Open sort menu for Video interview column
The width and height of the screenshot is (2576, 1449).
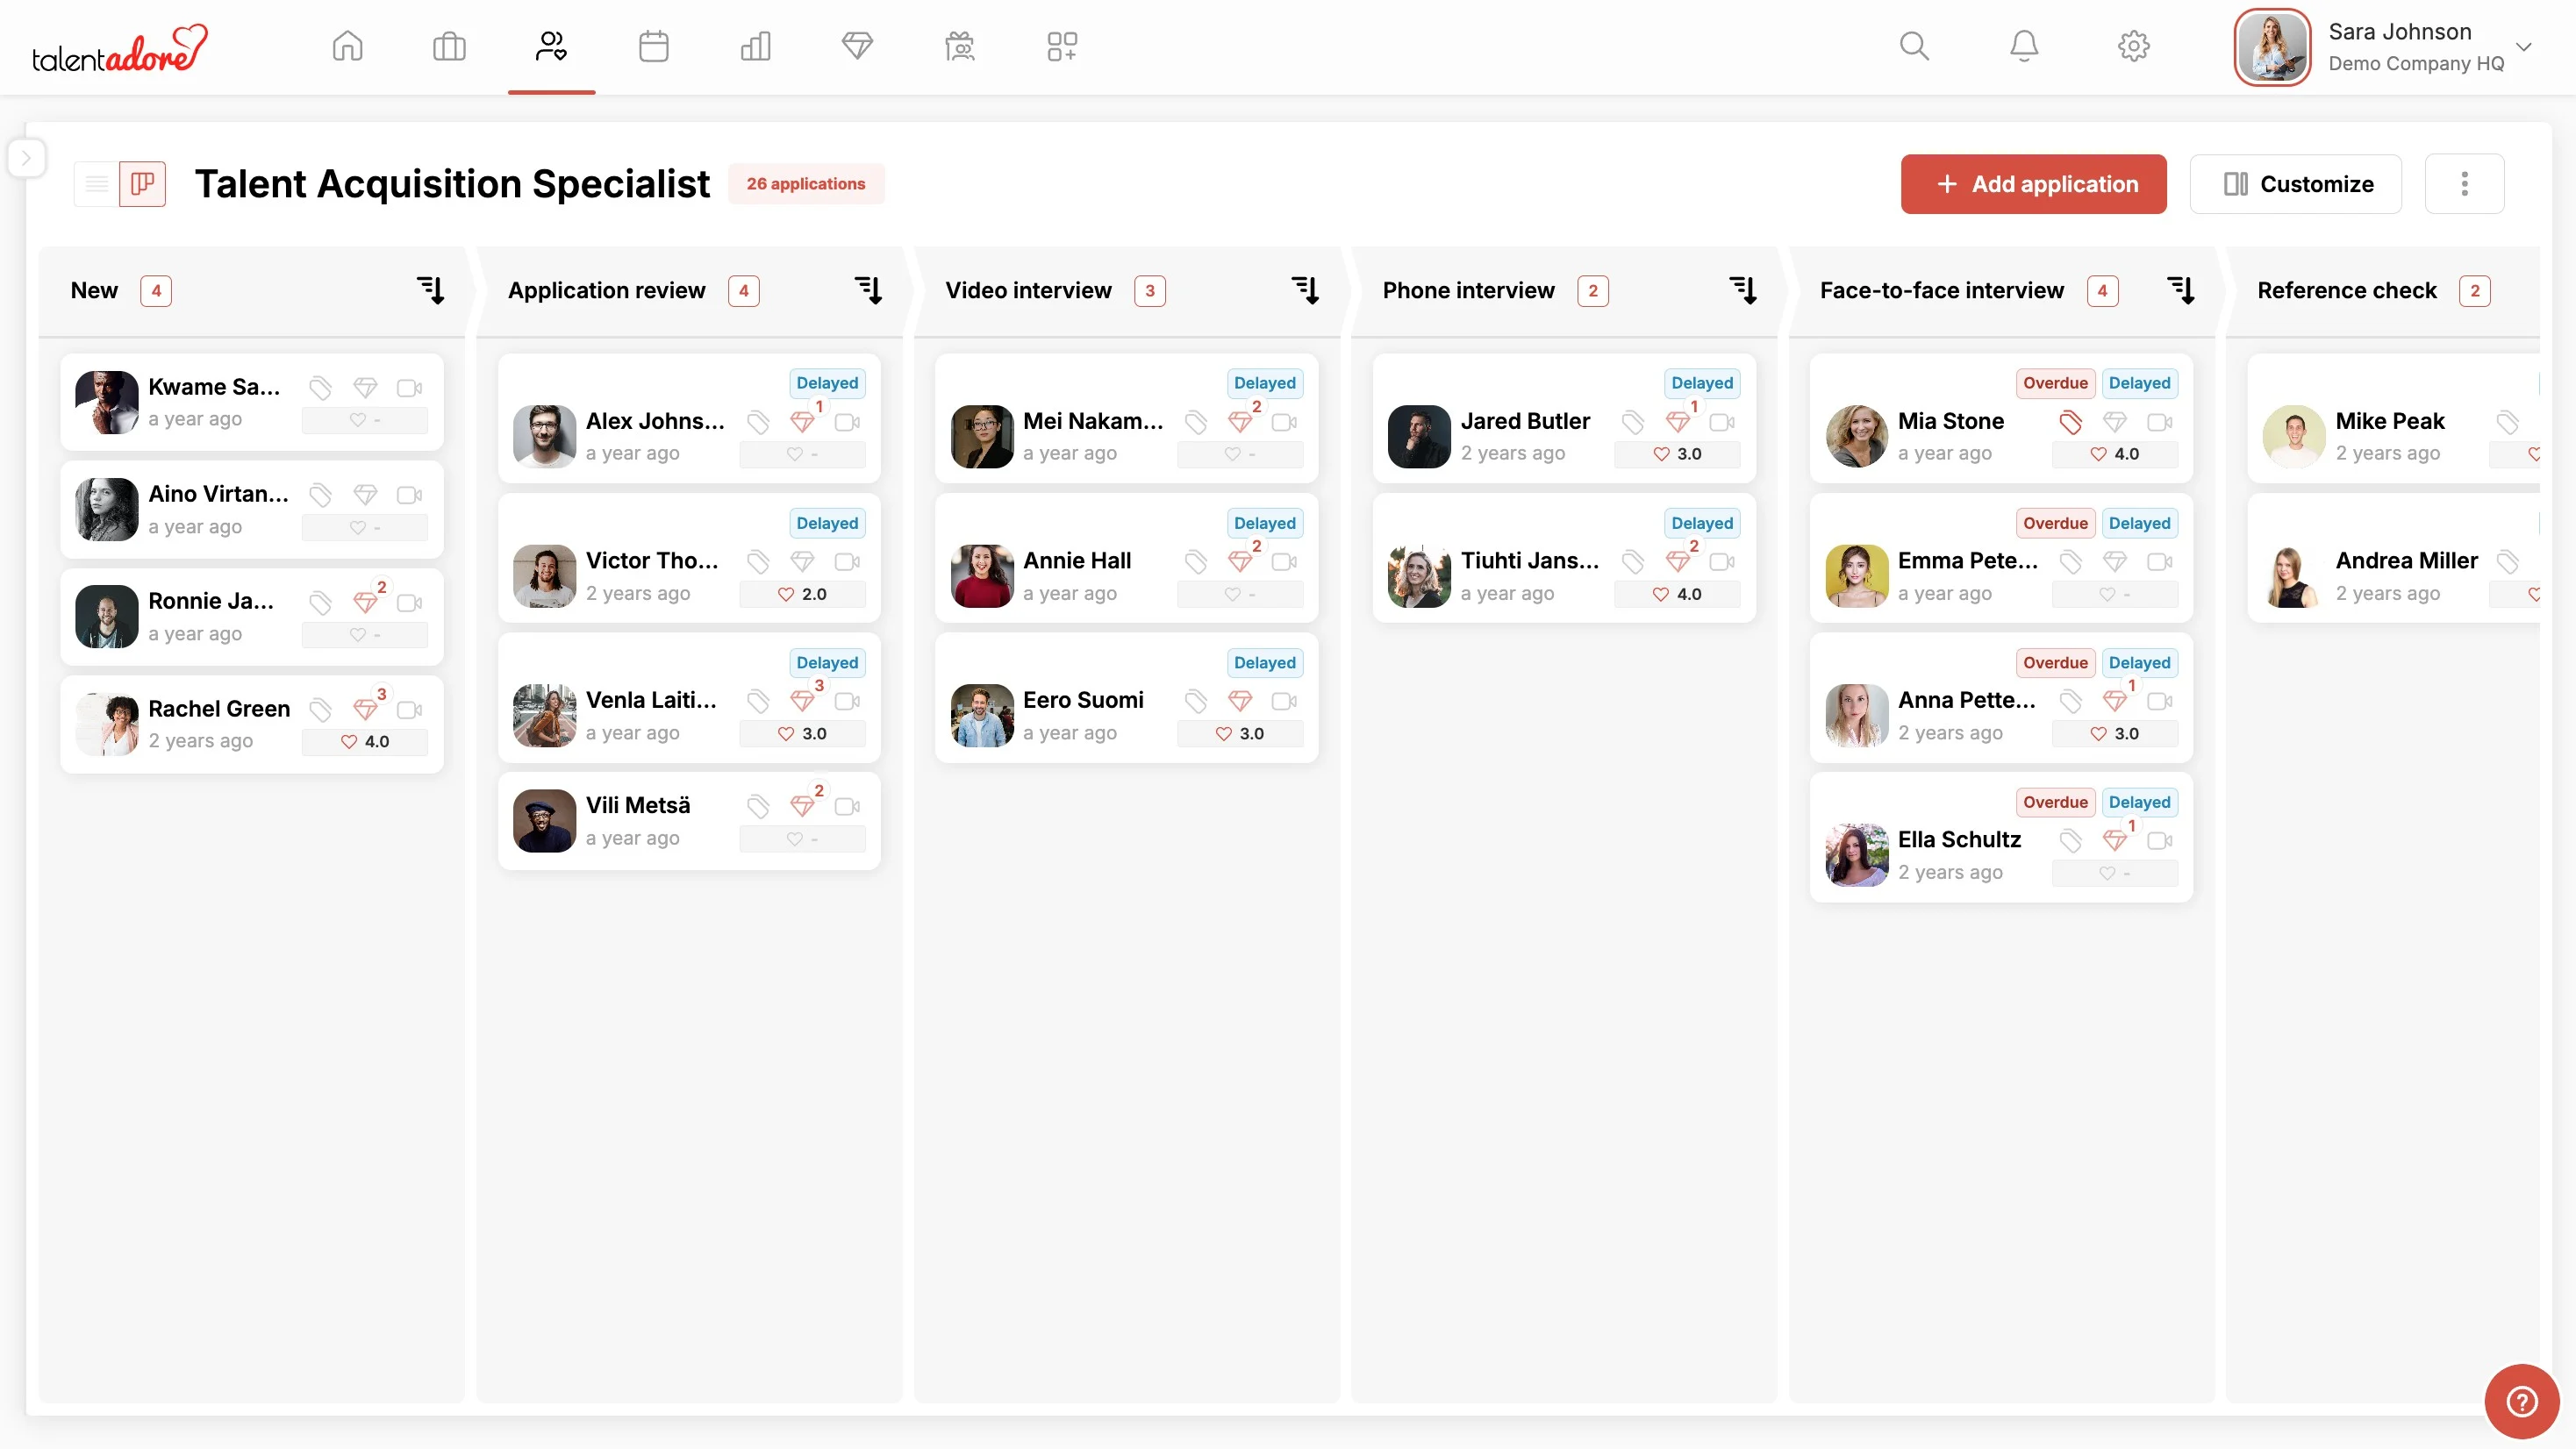click(1305, 291)
